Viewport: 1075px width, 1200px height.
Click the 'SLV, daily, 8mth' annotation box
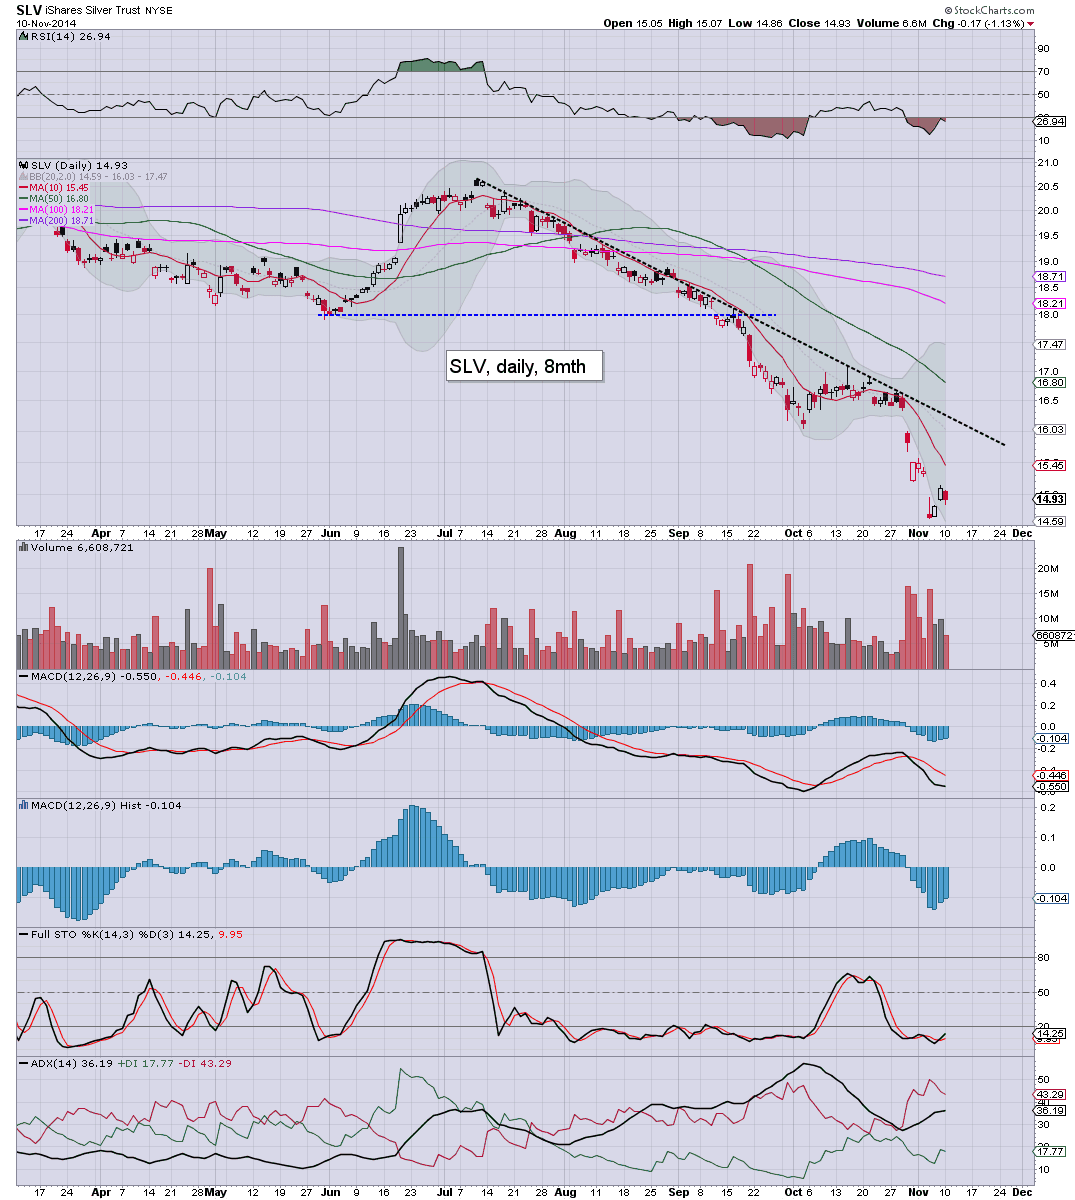pyautogui.click(x=524, y=366)
